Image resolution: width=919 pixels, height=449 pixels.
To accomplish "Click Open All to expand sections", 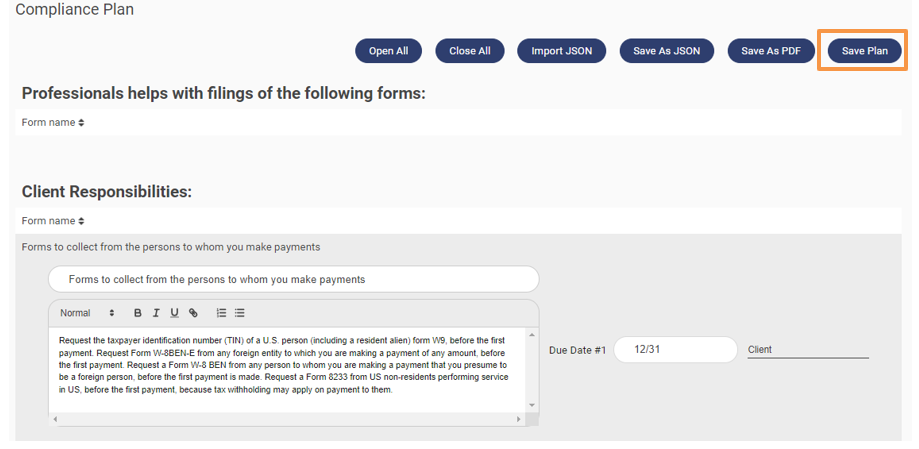I will coord(388,51).
